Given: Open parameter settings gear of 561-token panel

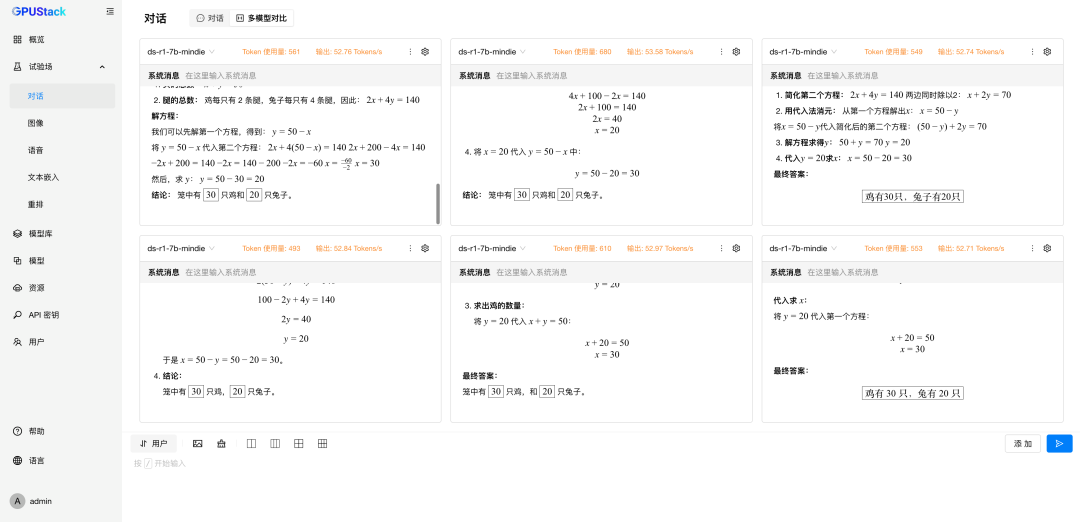Looking at the screenshot, I should tap(425, 52).
